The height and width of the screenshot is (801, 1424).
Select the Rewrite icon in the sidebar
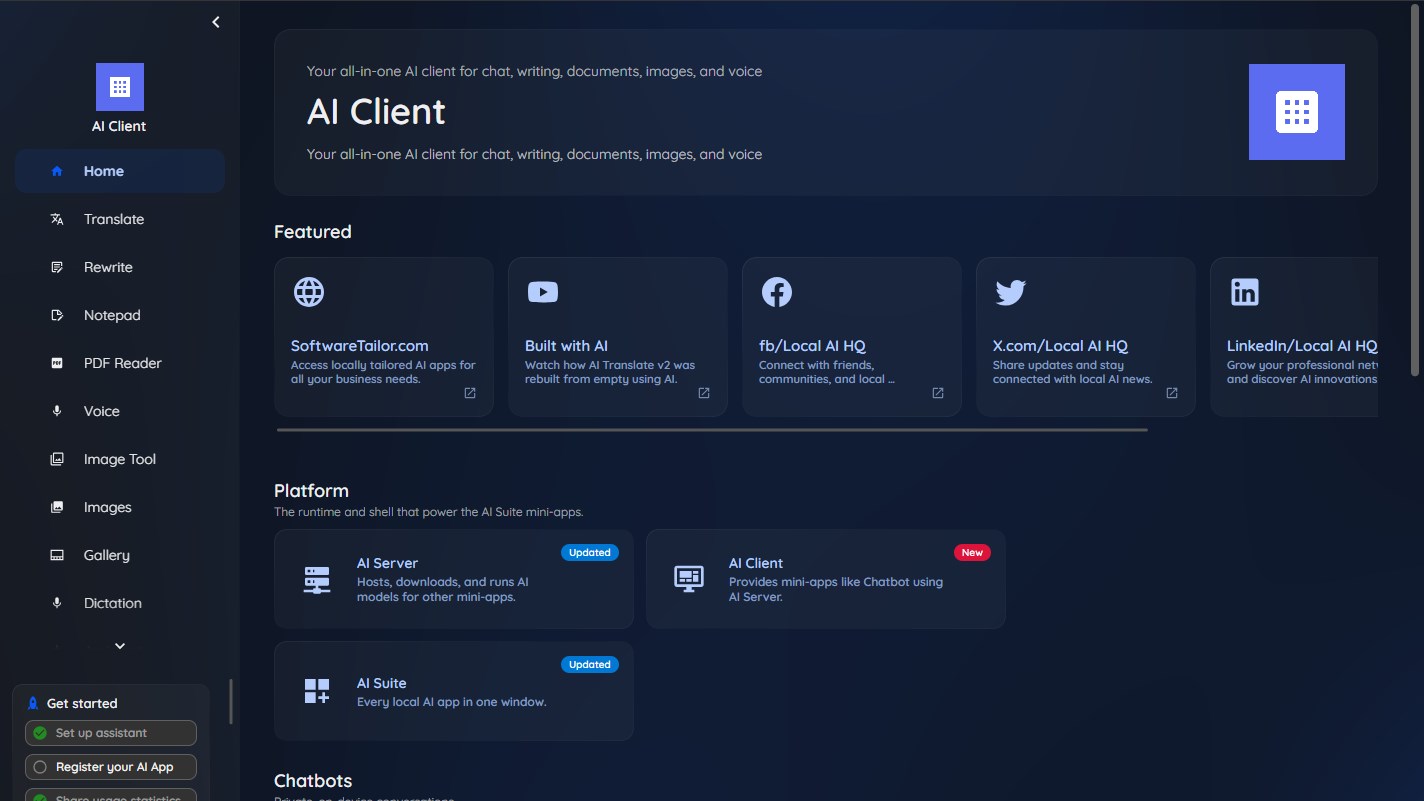57,267
